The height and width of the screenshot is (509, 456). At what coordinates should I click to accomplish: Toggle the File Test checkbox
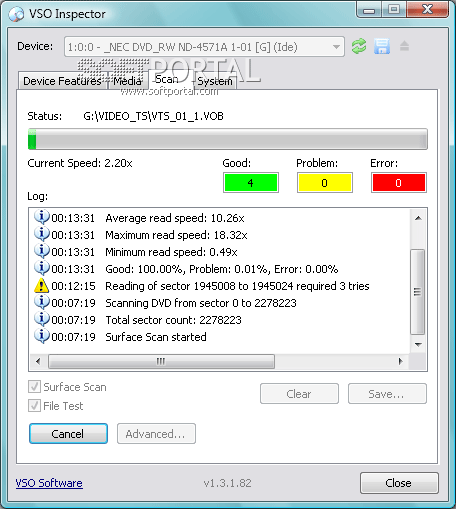tap(34, 406)
